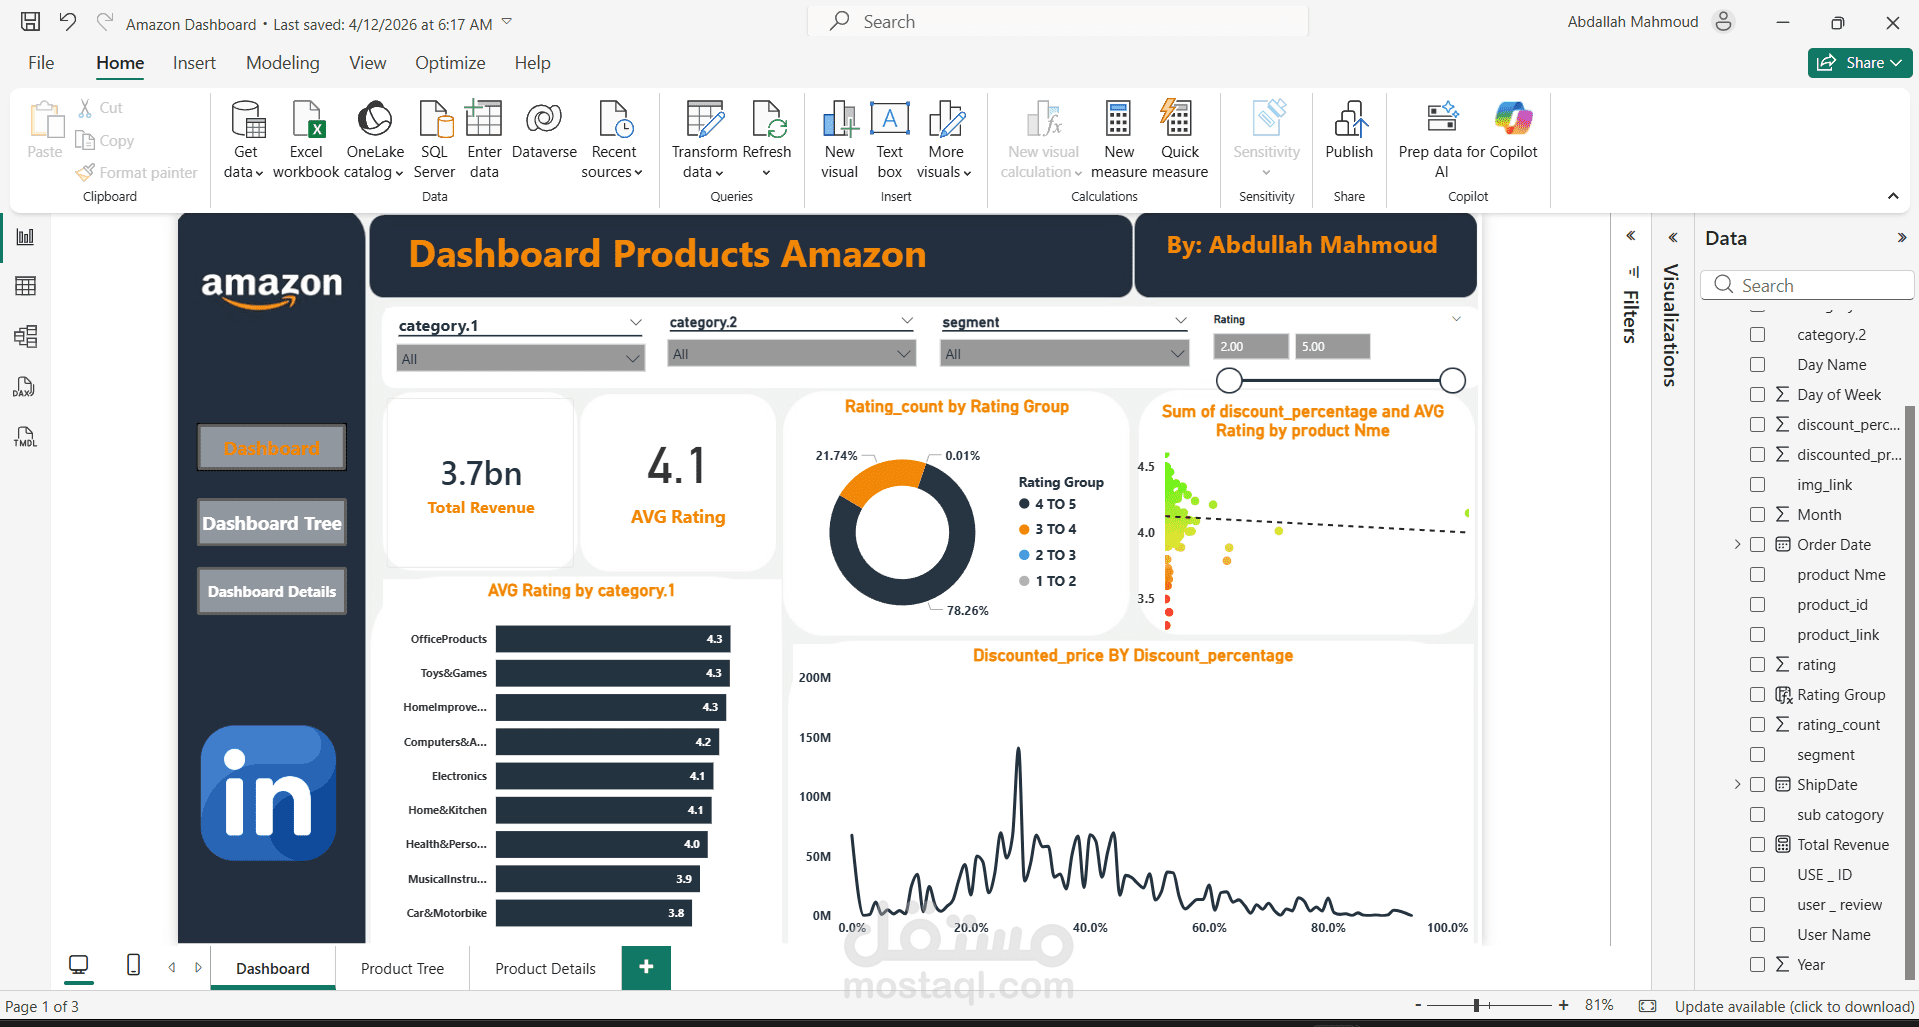Click the left handle of the Rating slider
Image resolution: width=1919 pixels, height=1027 pixels.
tap(1229, 380)
